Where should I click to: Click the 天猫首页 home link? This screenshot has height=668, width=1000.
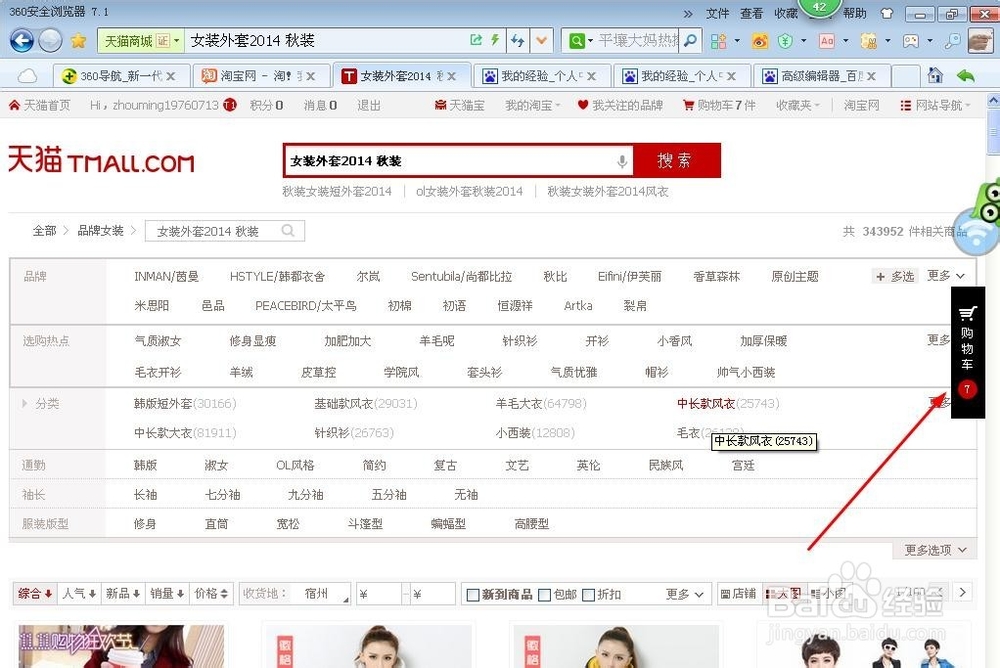[40, 105]
